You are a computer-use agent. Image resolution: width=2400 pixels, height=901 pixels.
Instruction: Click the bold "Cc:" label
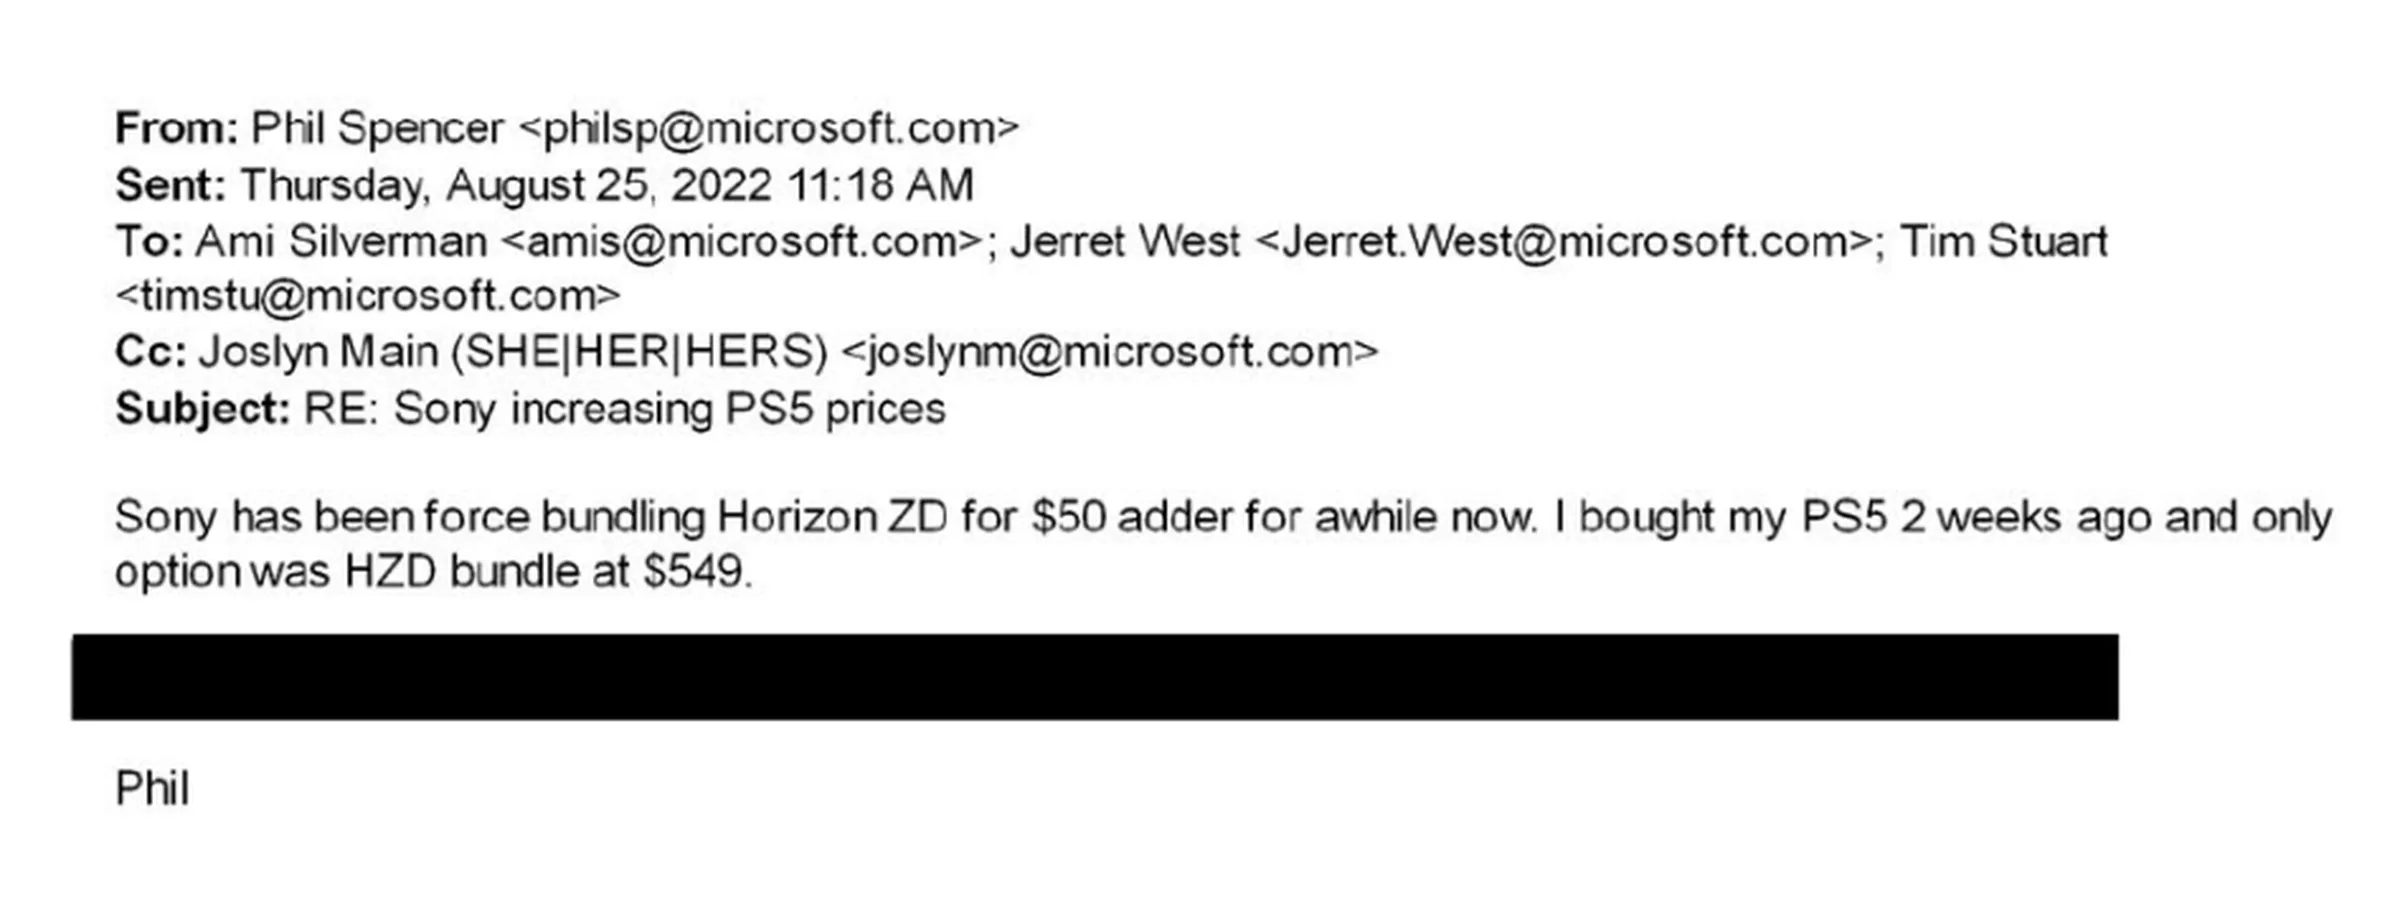tap(150, 352)
